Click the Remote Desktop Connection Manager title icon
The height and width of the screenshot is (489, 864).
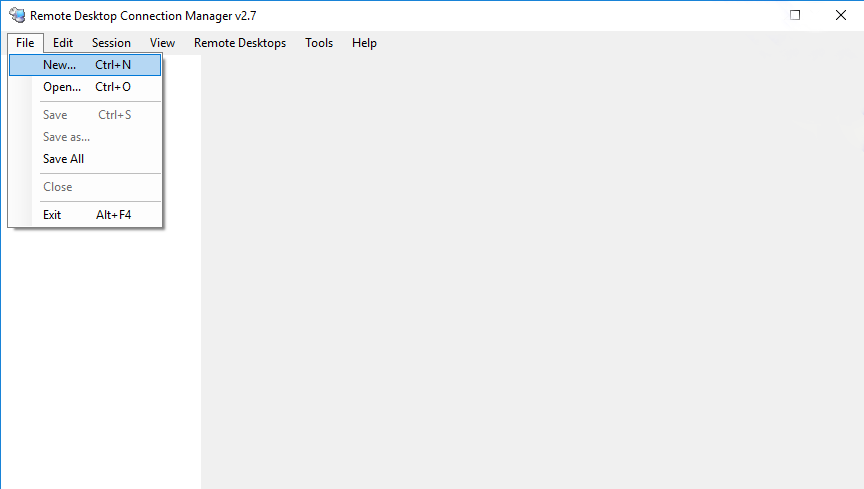tap(17, 15)
